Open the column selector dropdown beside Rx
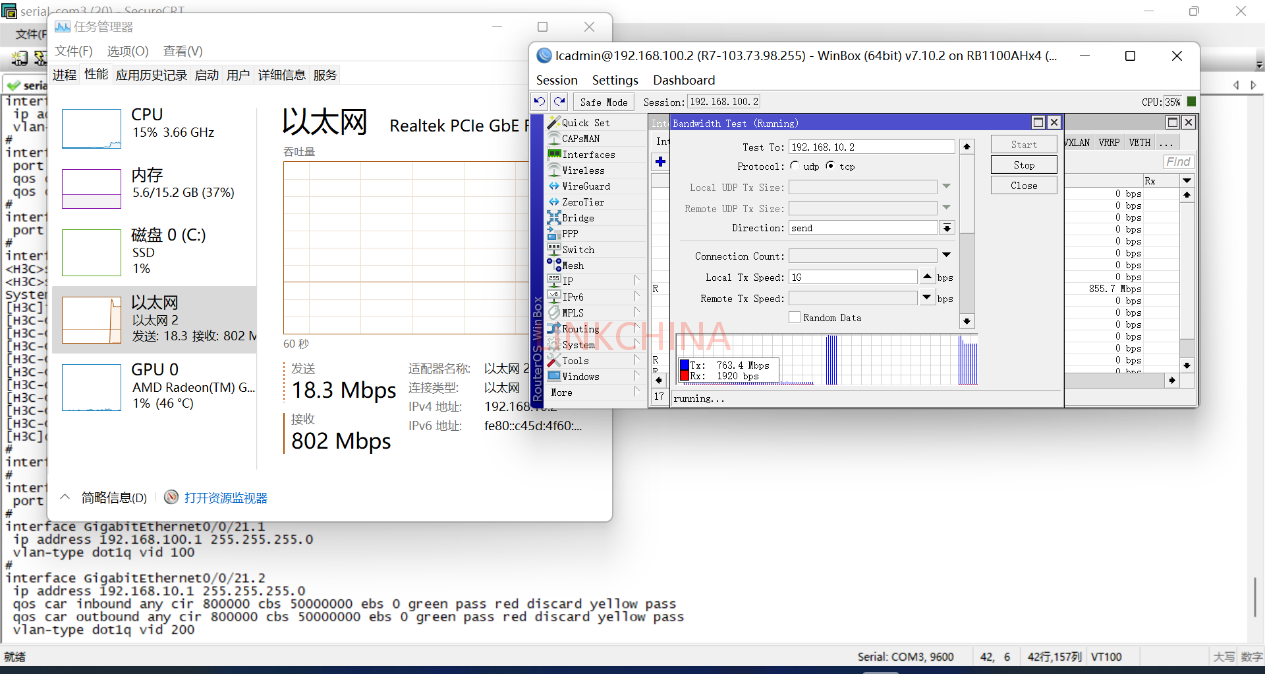 click(x=1187, y=181)
